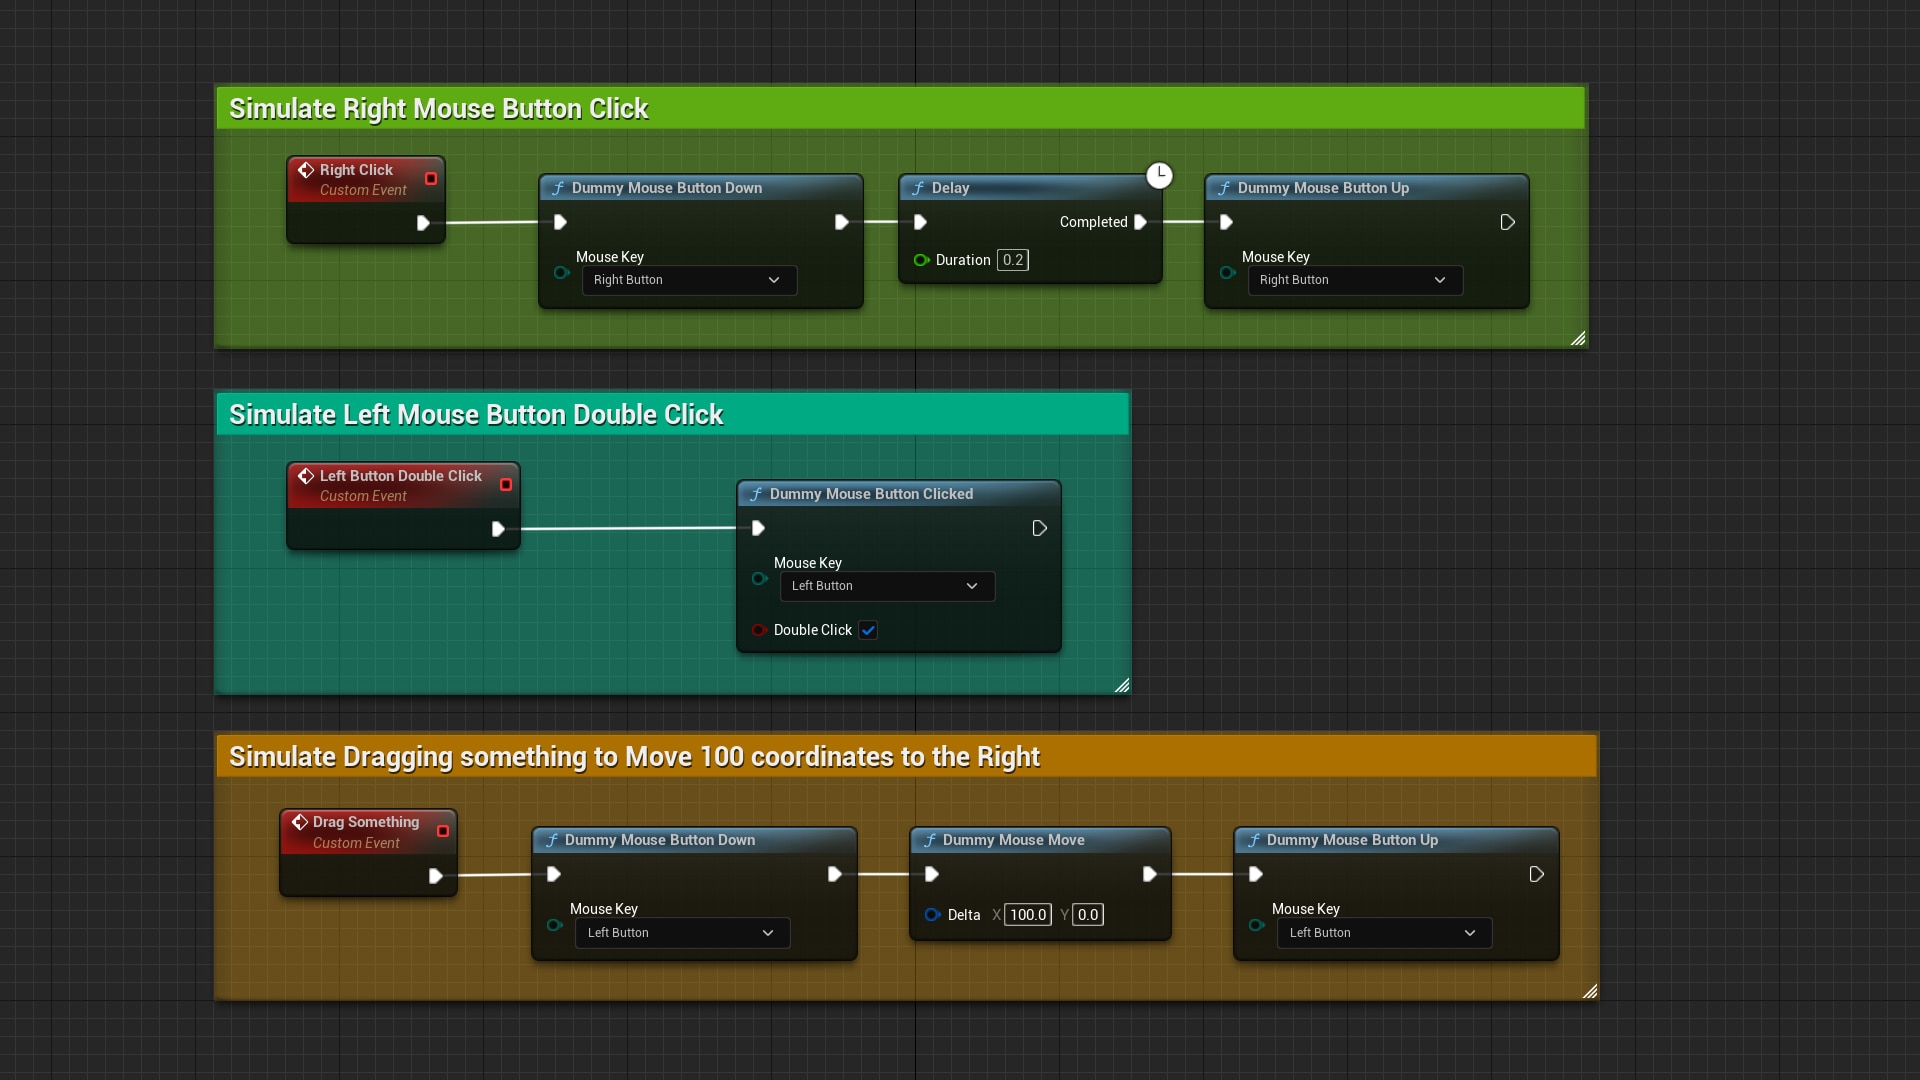Click the red delegate pin on Right Click event

431,179
